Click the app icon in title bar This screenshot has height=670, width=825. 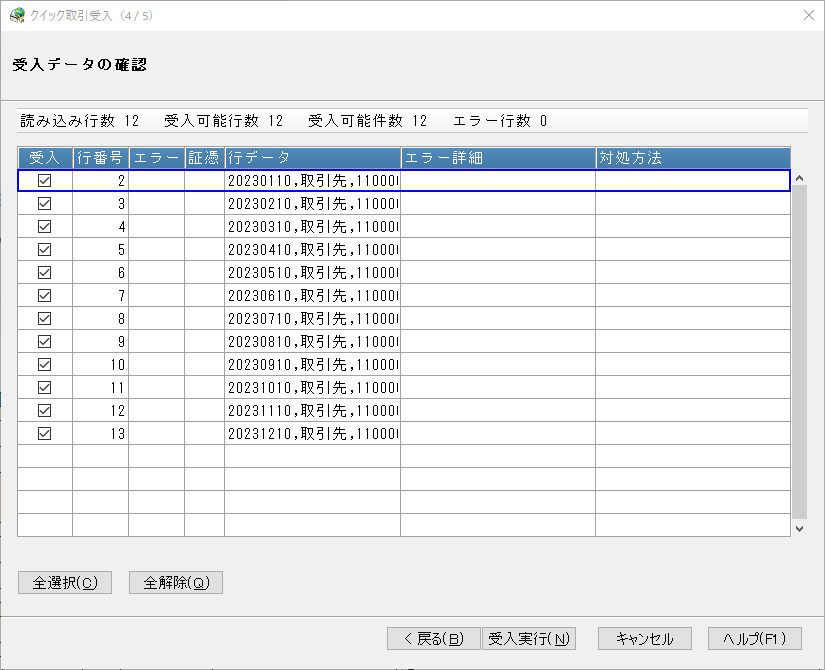pyautogui.click(x=17, y=16)
